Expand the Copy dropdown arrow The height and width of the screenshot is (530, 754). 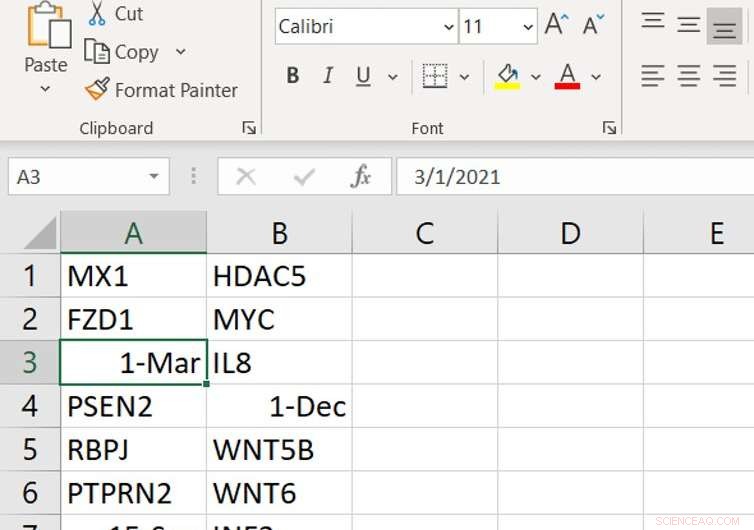(x=181, y=51)
